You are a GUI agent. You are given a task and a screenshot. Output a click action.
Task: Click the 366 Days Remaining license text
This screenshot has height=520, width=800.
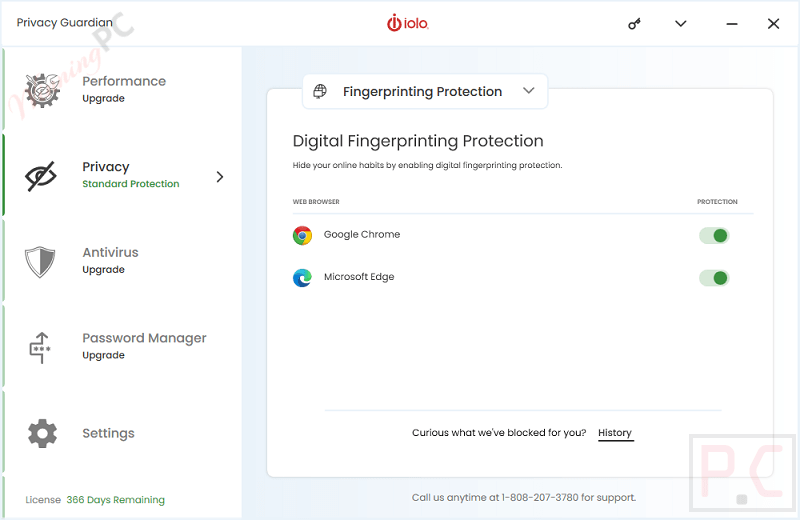115,500
